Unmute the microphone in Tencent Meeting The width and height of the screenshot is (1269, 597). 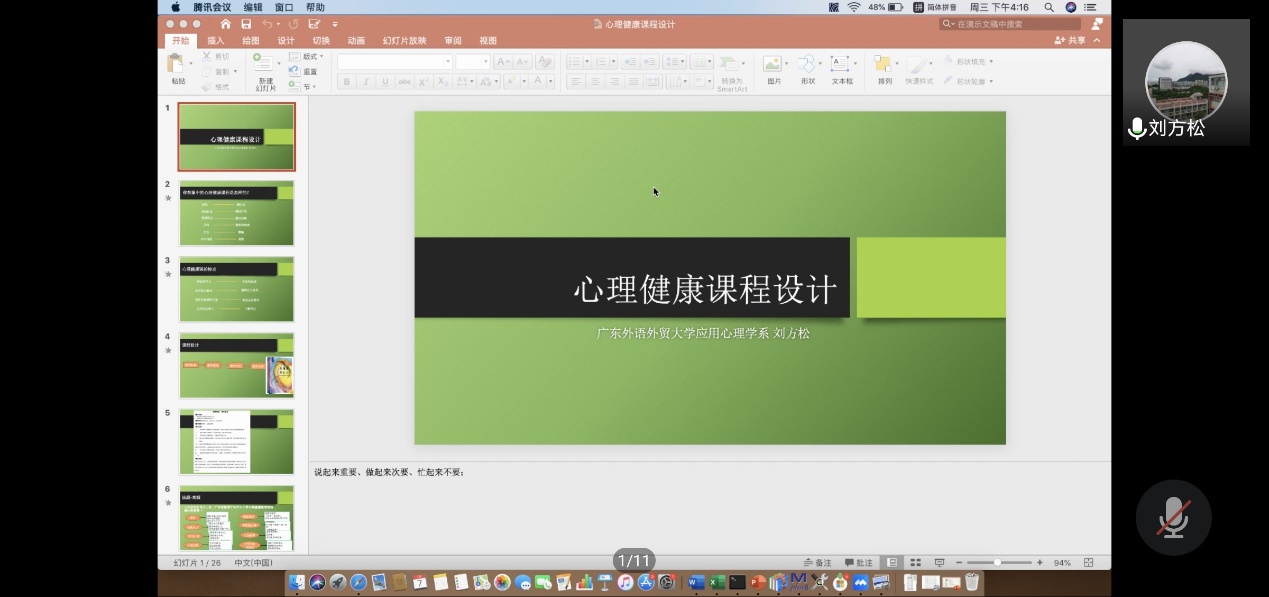1173,517
